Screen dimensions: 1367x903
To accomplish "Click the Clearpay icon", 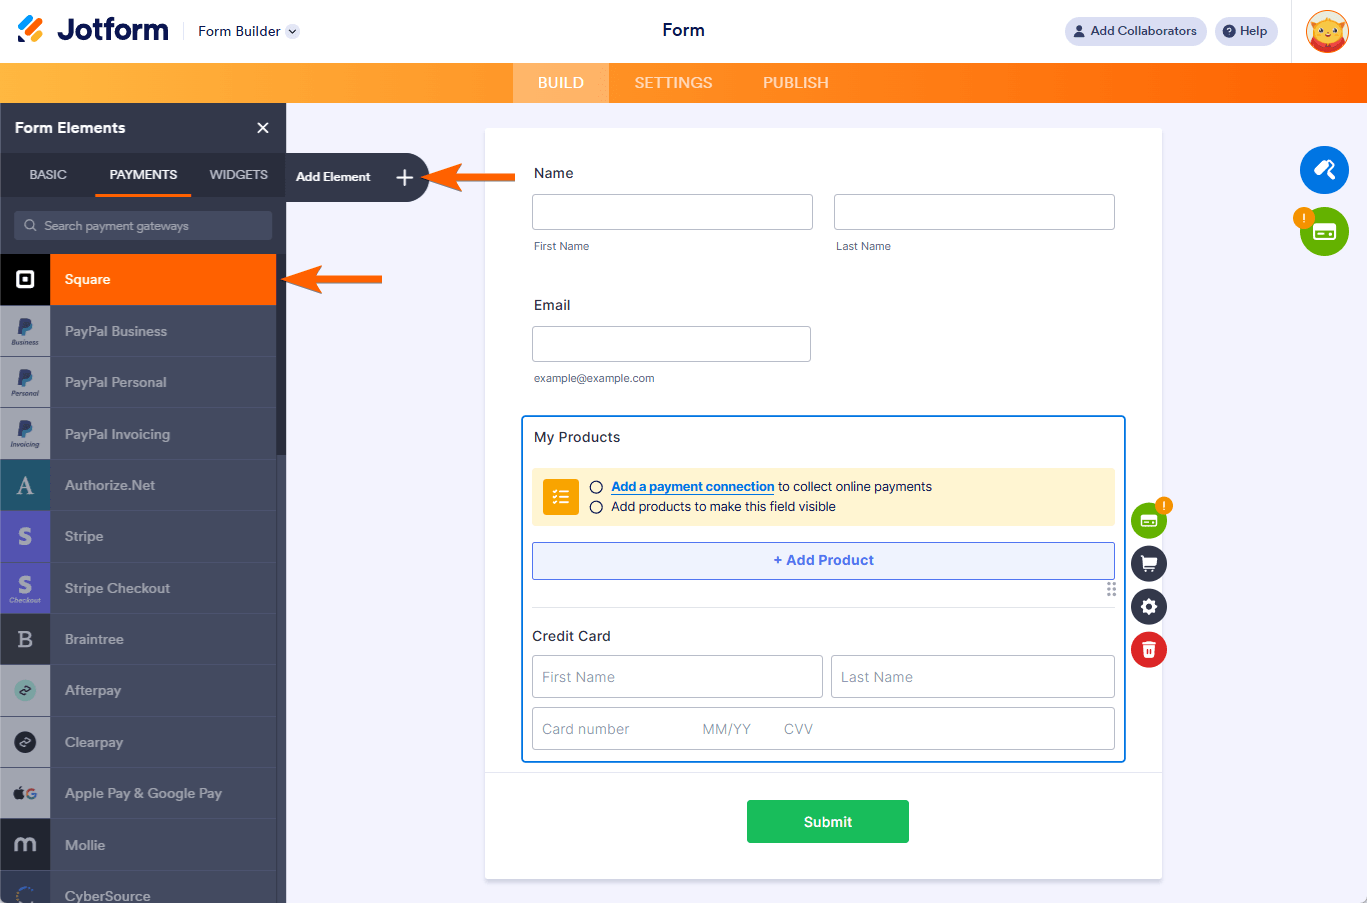I will [25, 742].
